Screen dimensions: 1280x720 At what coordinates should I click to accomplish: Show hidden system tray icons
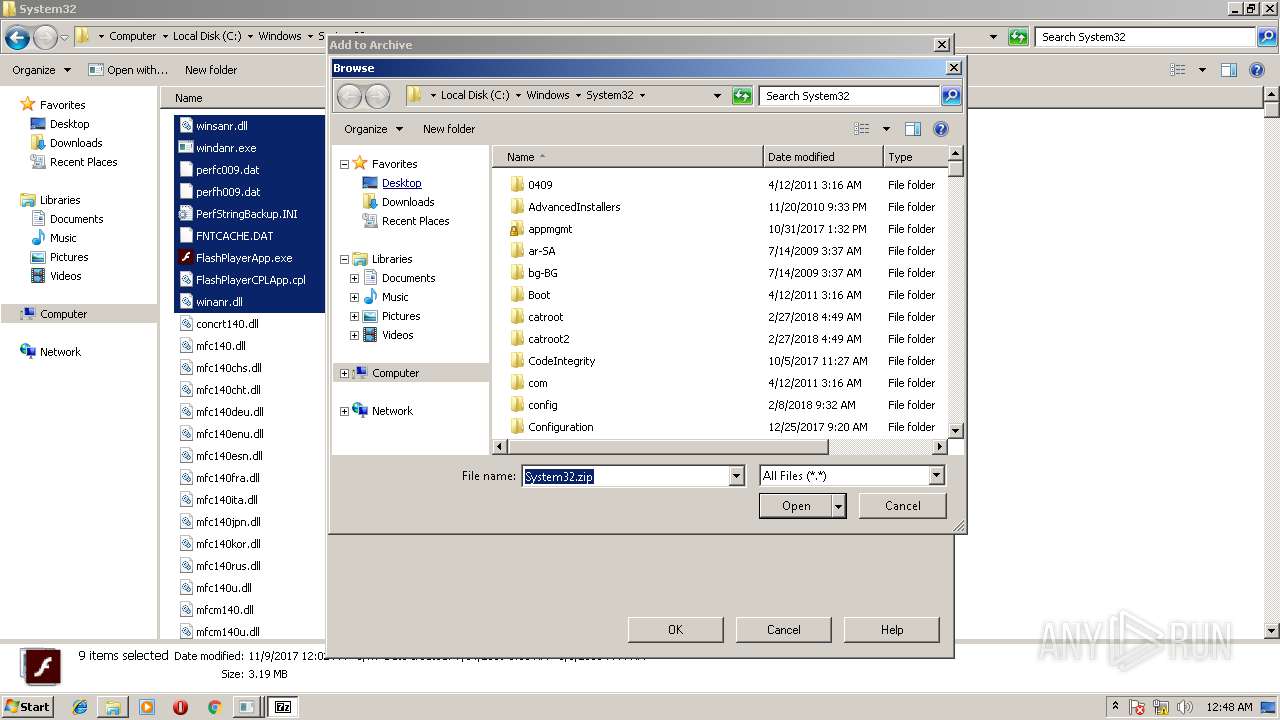pyautogui.click(x=1116, y=707)
